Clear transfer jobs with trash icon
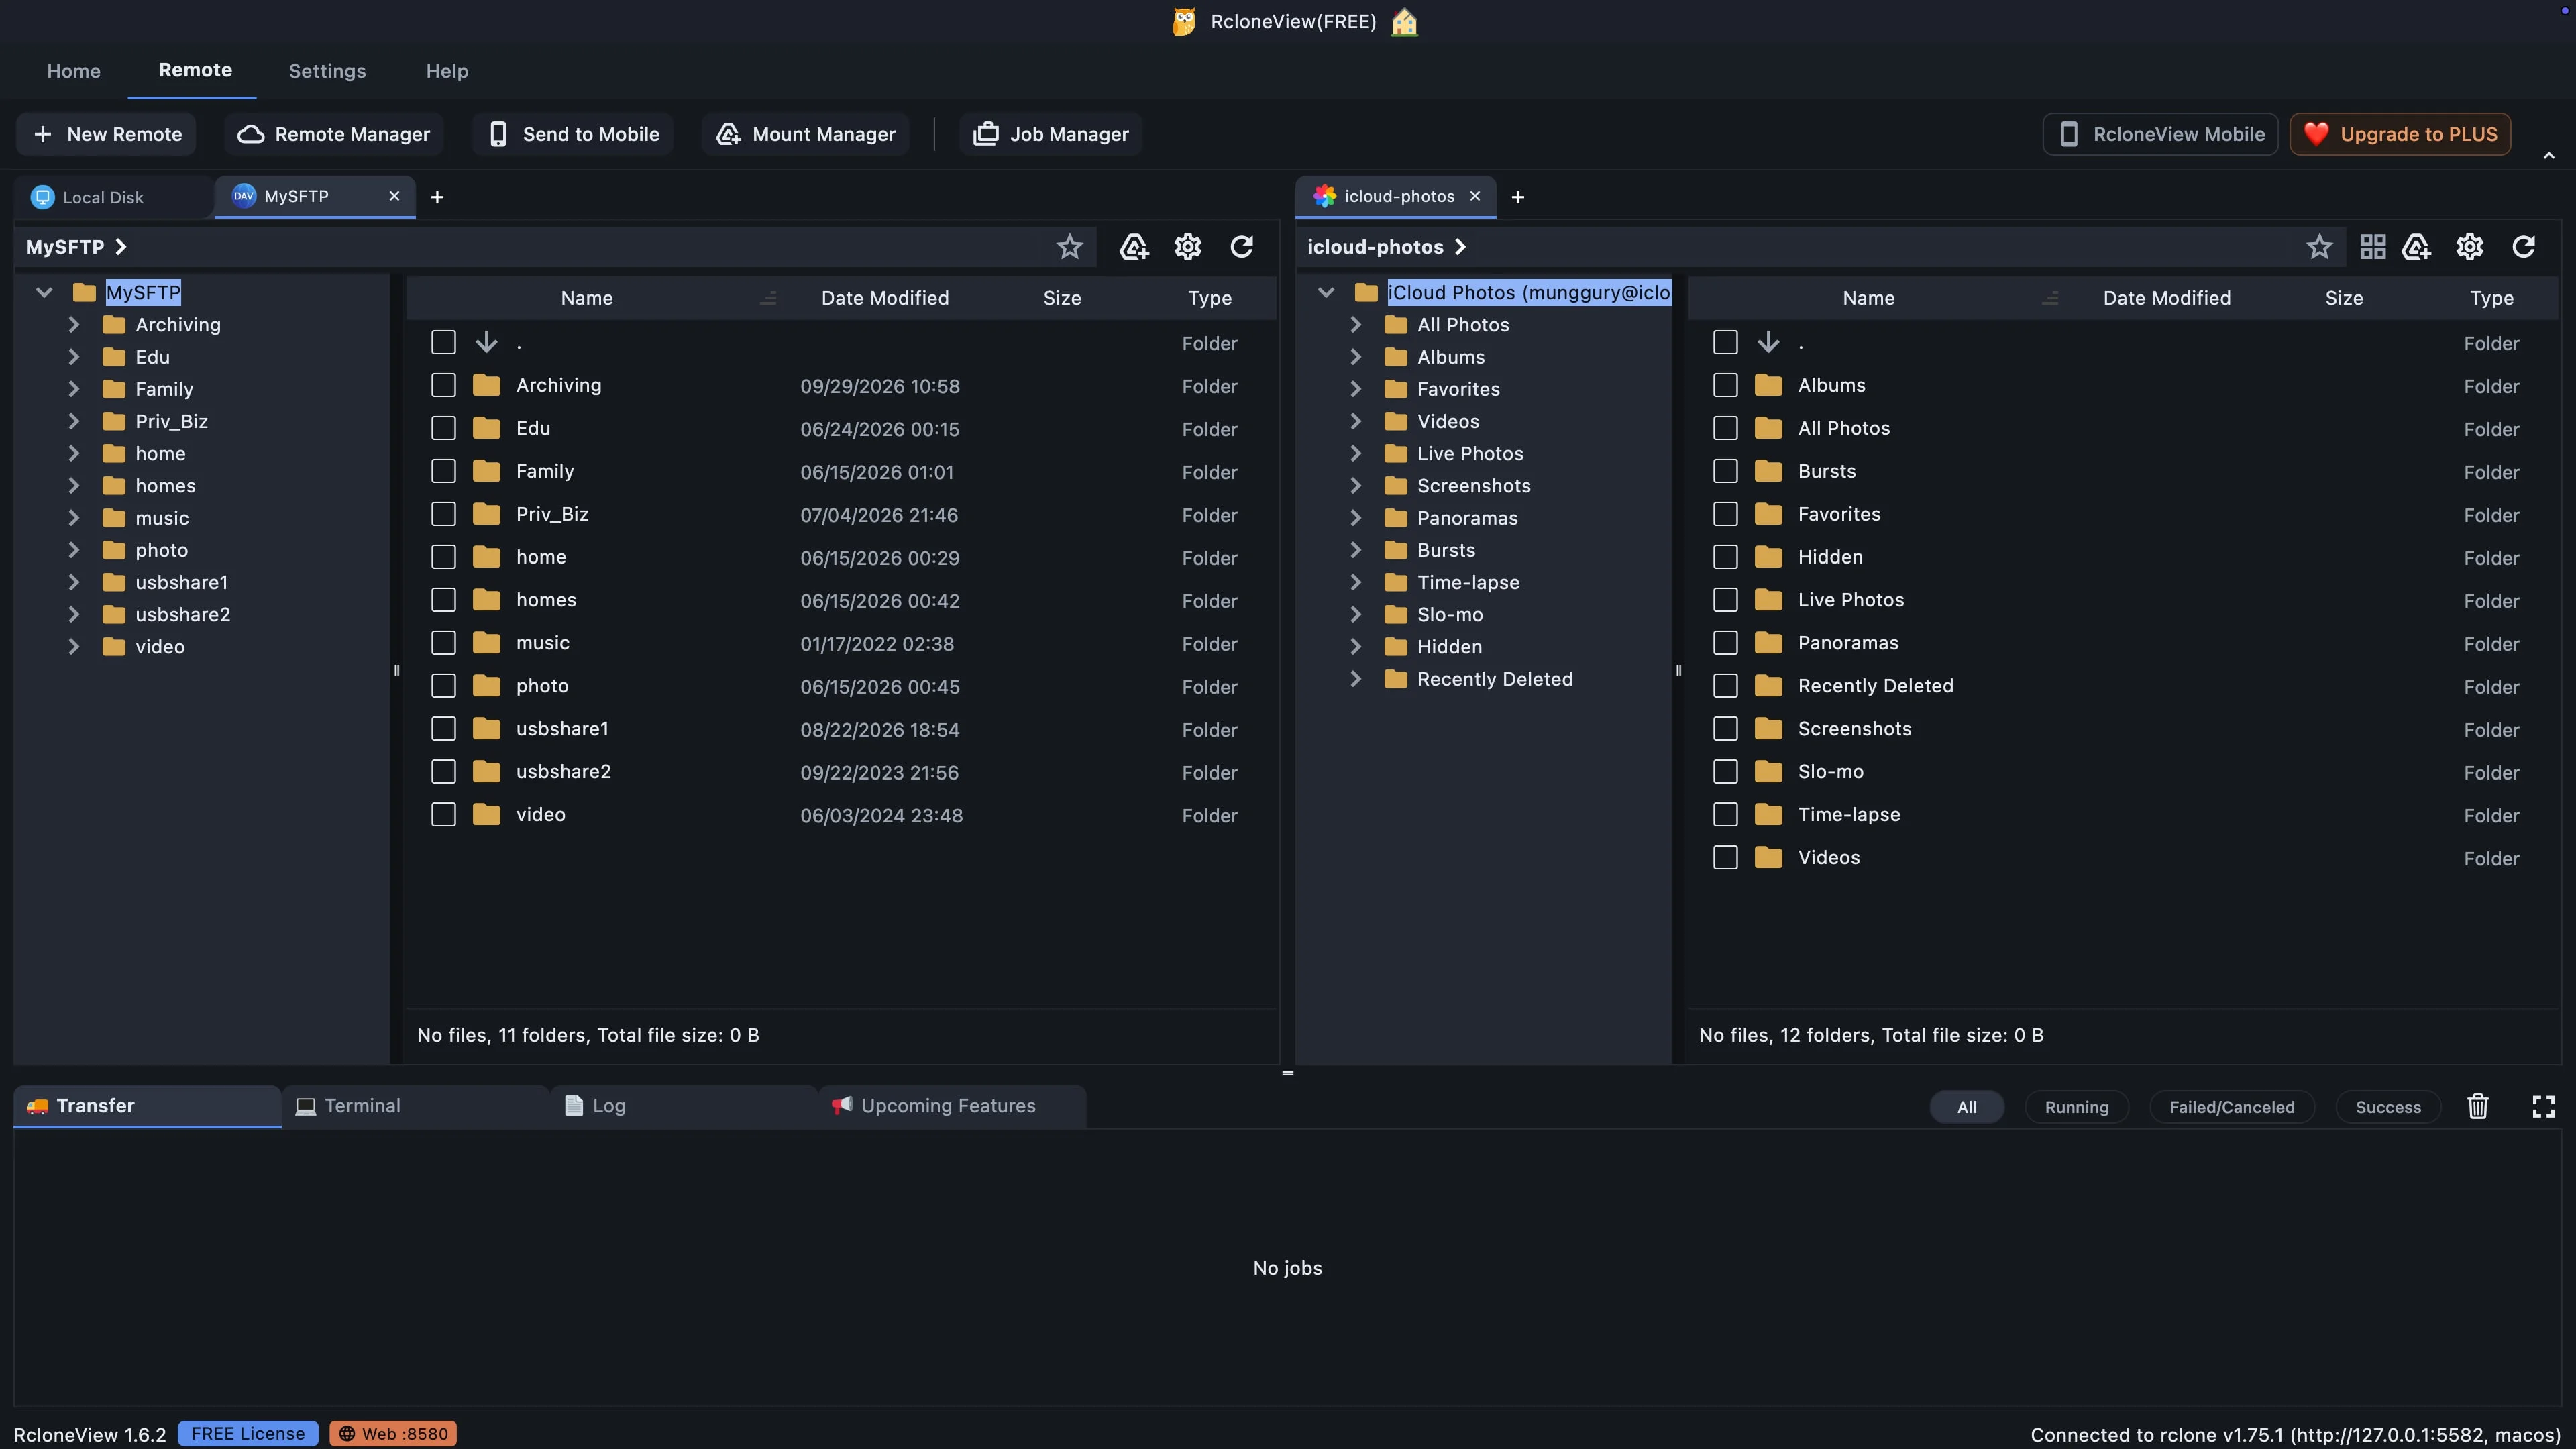 [x=2477, y=1106]
